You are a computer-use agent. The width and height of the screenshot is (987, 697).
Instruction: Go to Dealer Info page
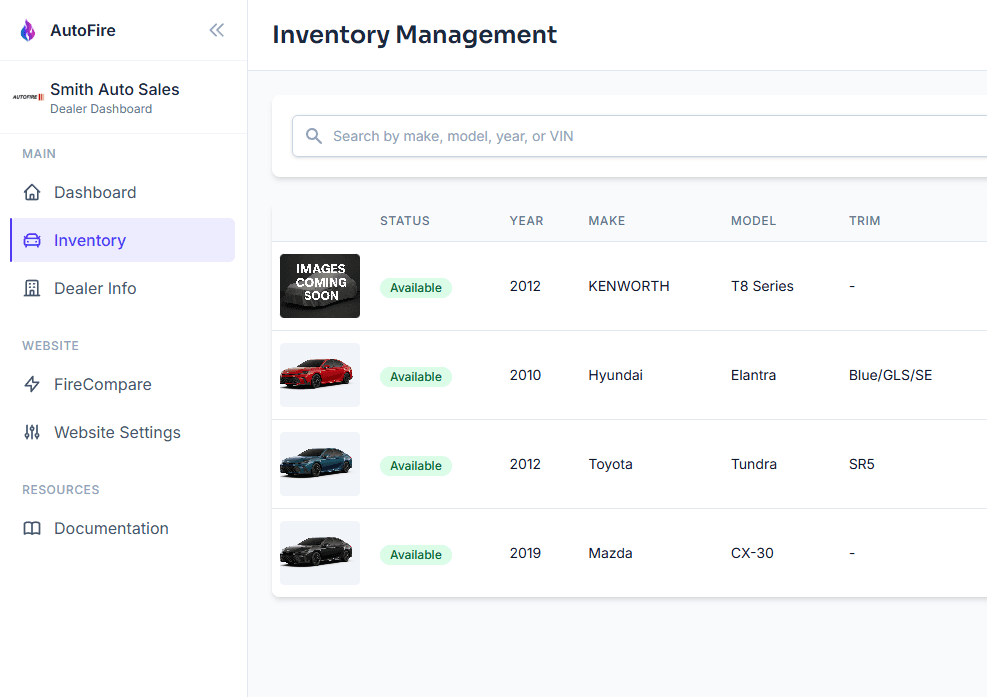95,288
